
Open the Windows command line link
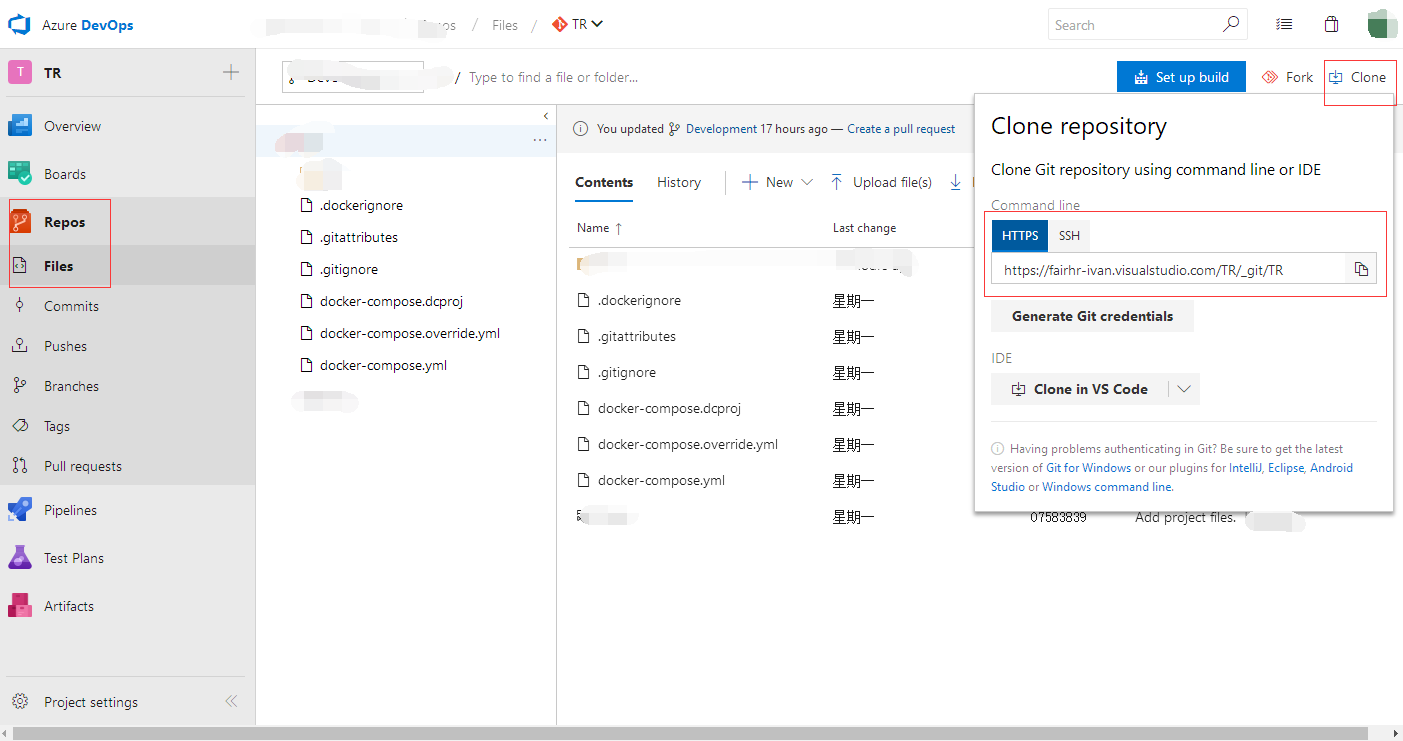click(1107, 487)
